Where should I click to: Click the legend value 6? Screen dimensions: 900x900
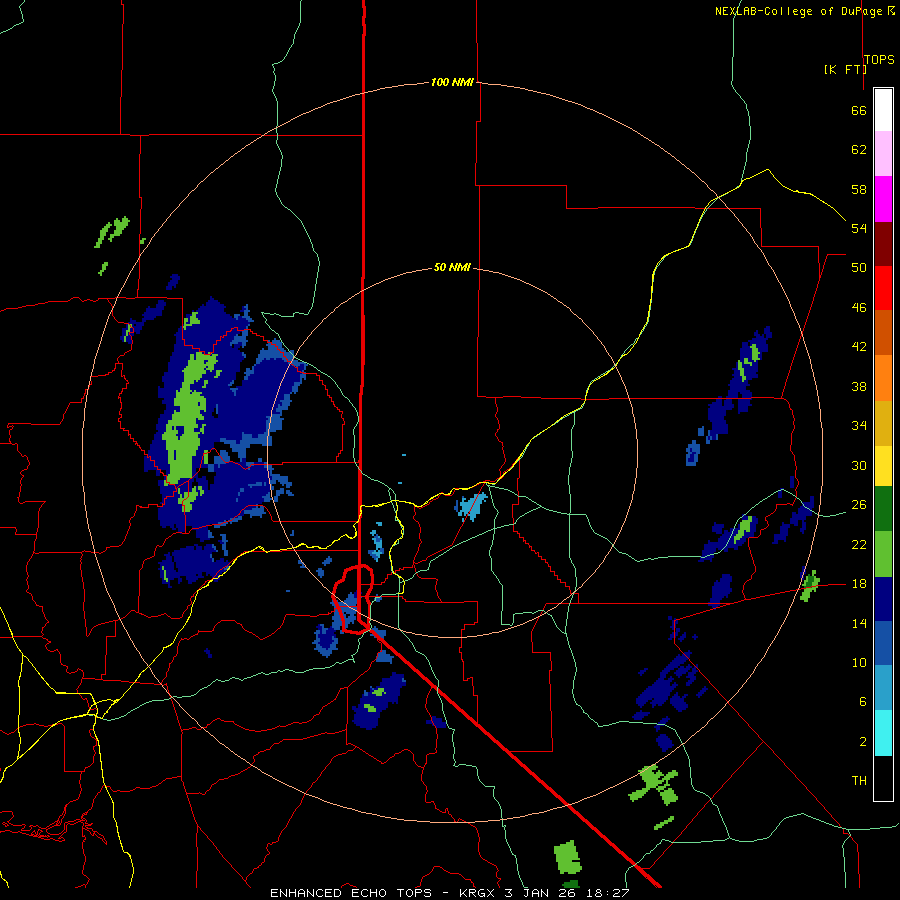tap(863, 702)
